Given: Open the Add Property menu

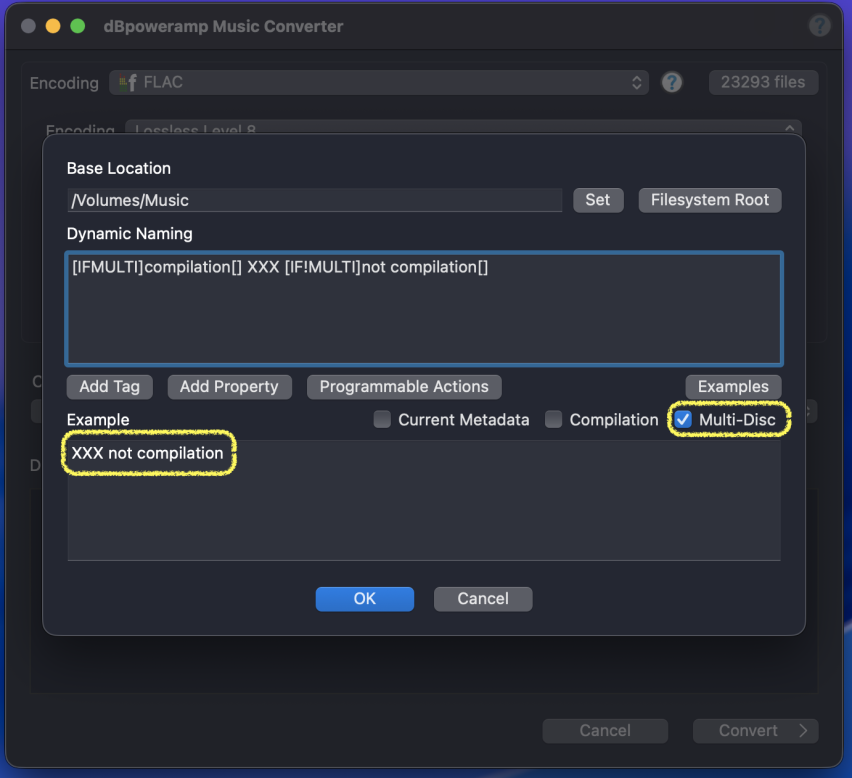Looking at the screenshot, I should pos(229,387).
